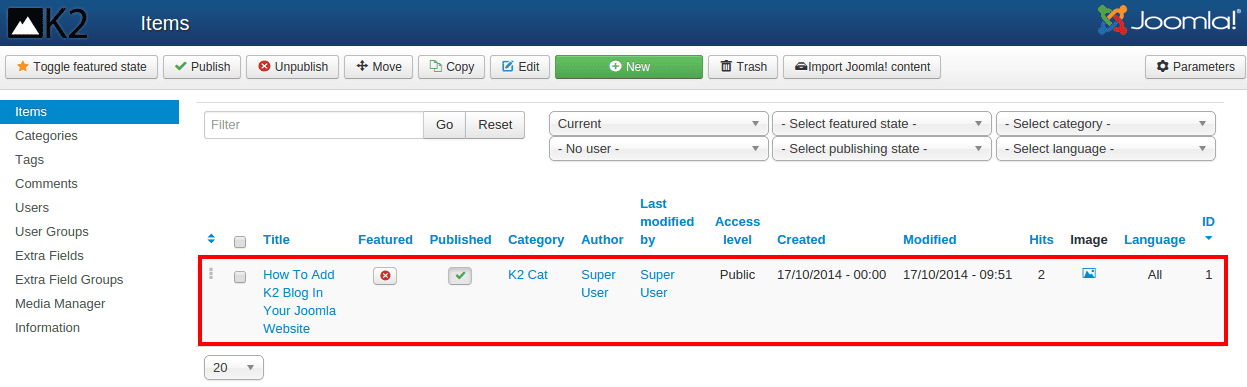Tick checkbox for How To Add K2 Blog row
This screenshot has width=1247, height=387.
(x=240, y=277)
